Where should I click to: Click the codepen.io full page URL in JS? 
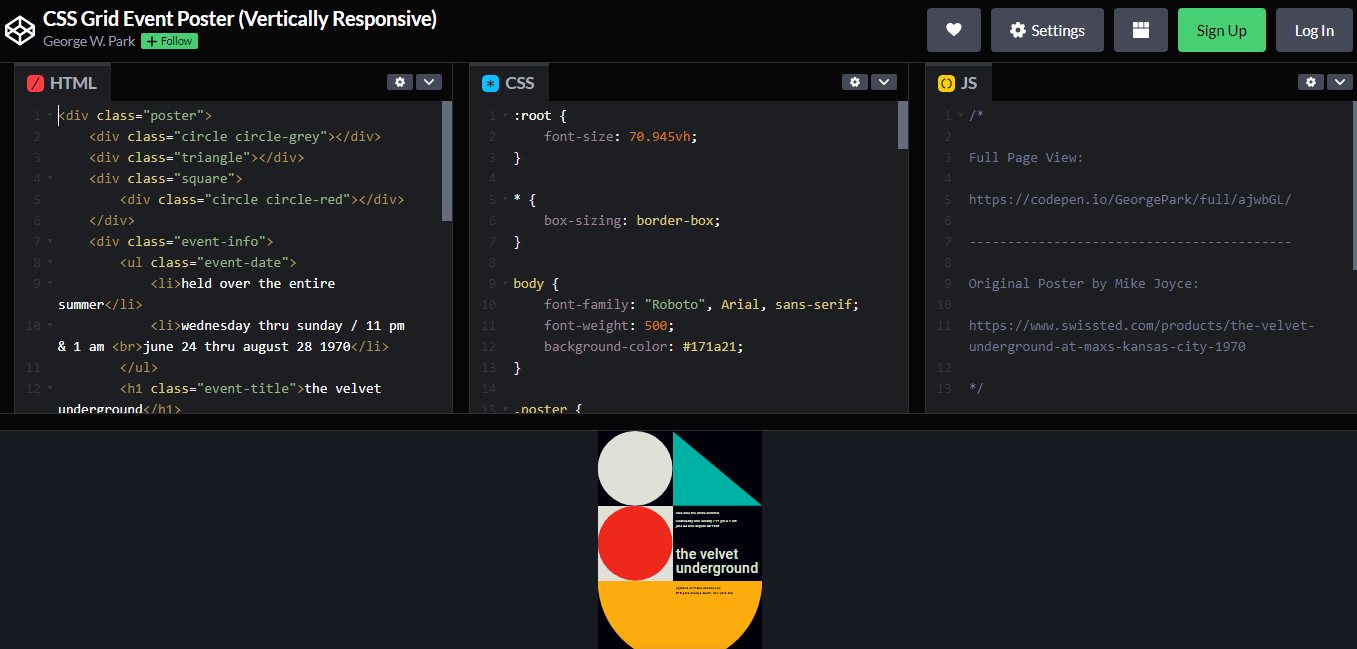pos(1130,200)
